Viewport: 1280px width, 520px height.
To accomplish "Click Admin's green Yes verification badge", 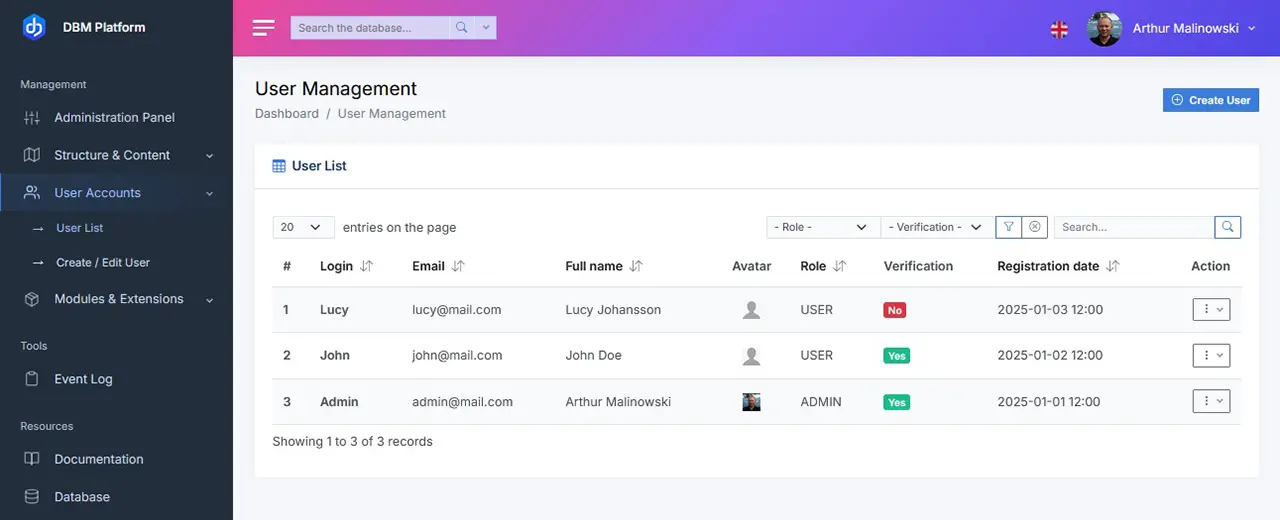I will (897, 402).
